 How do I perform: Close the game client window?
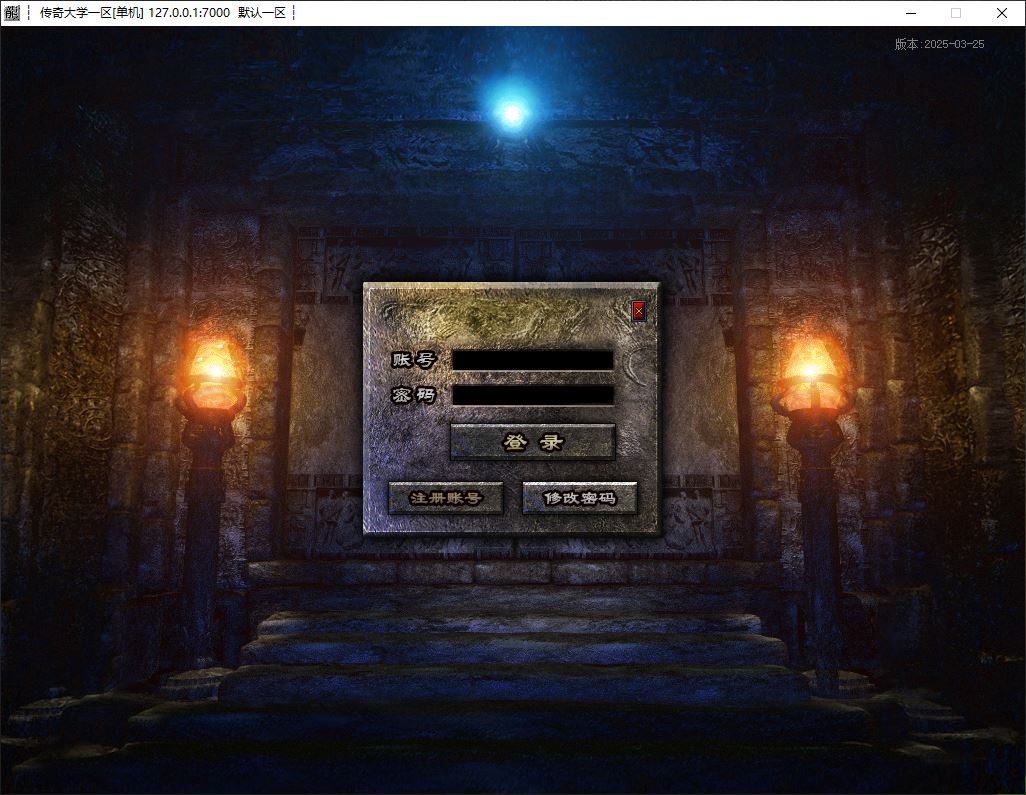[x=1002, y=13]
